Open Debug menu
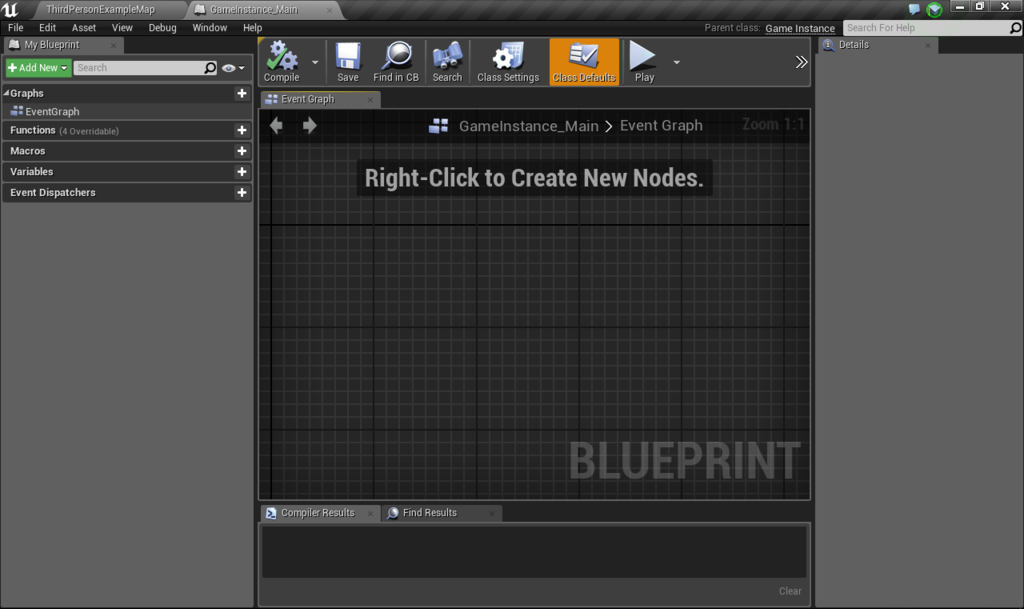The image size is (1024, 609). point(162,27)
